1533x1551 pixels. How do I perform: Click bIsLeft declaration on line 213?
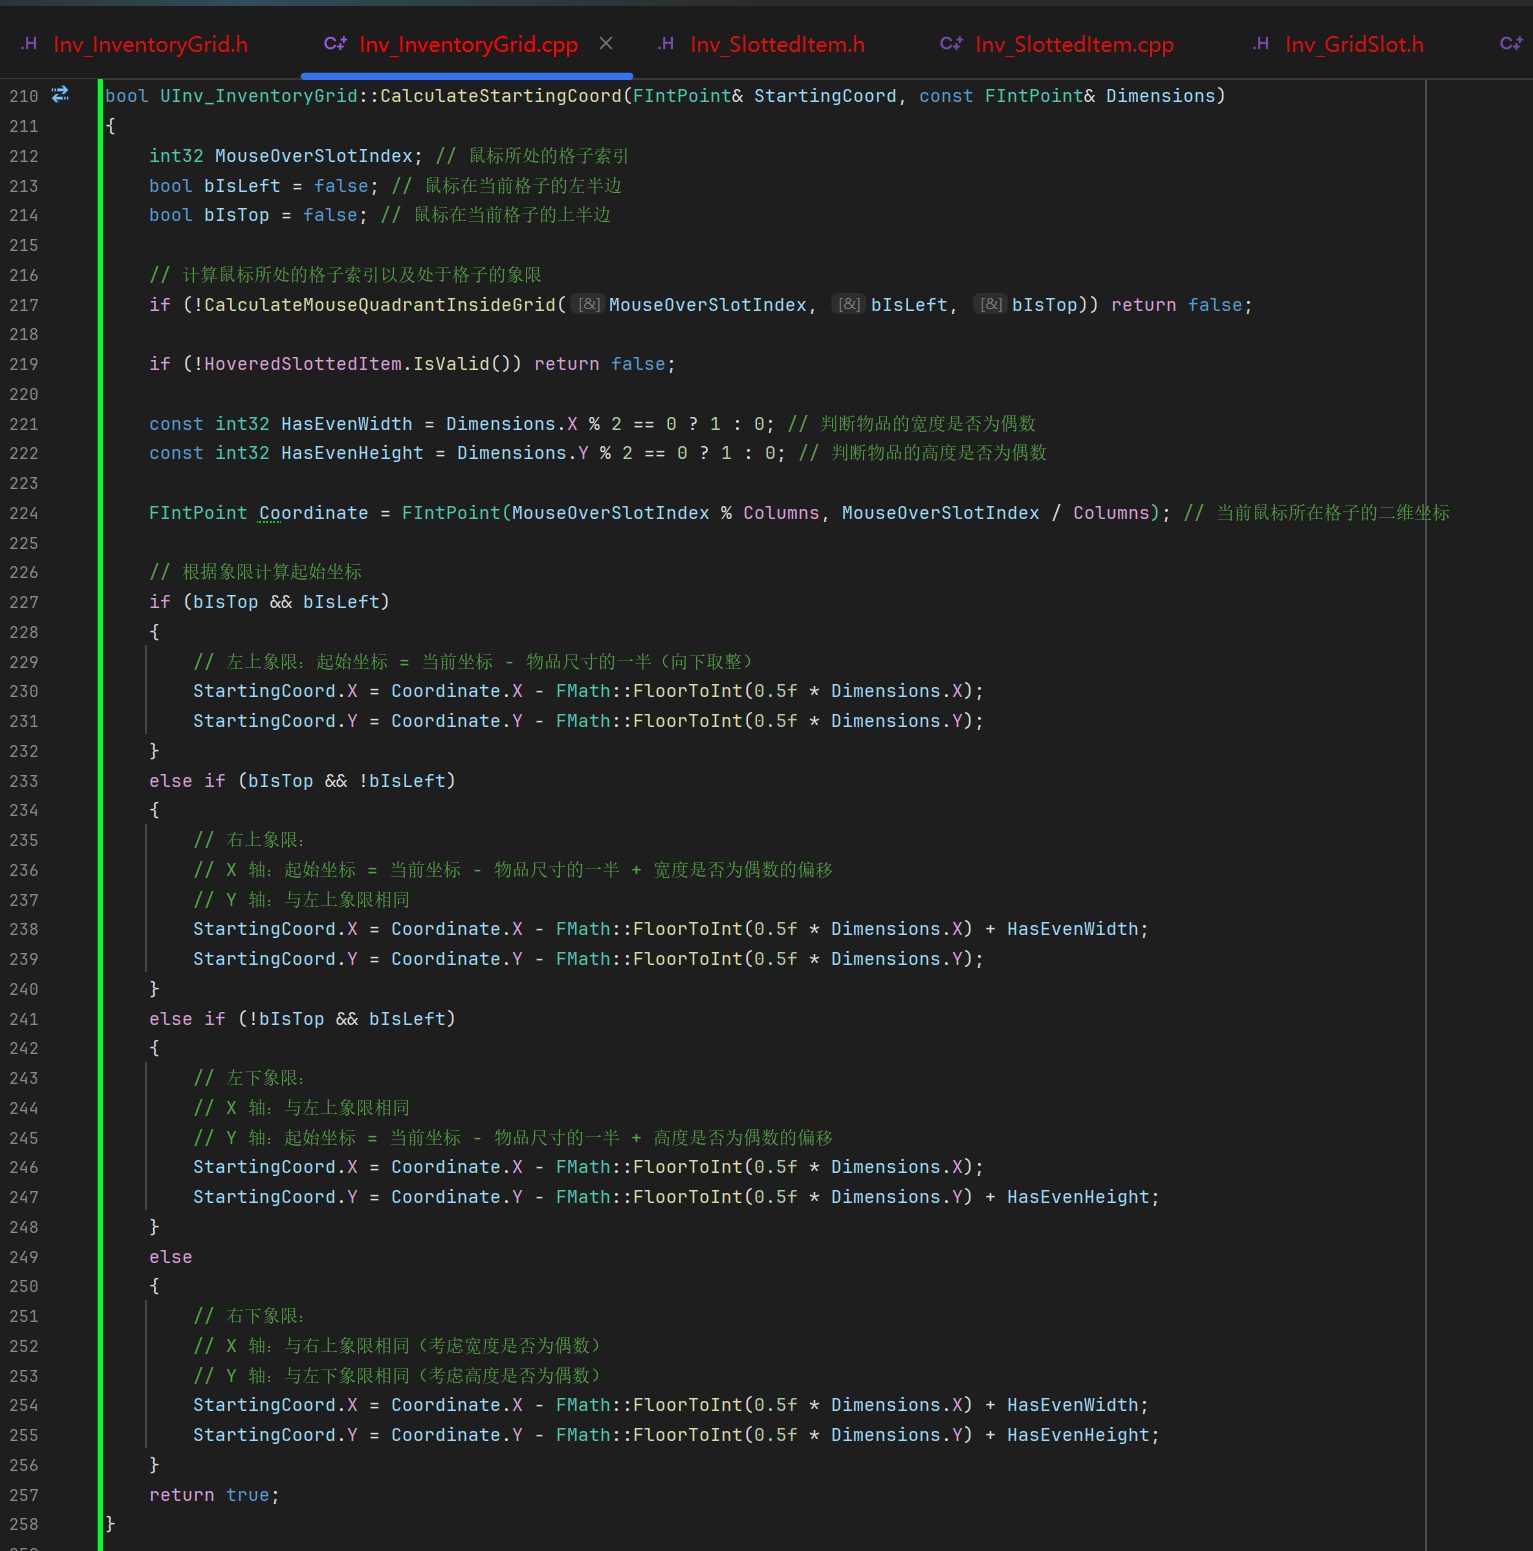[242, 186]
